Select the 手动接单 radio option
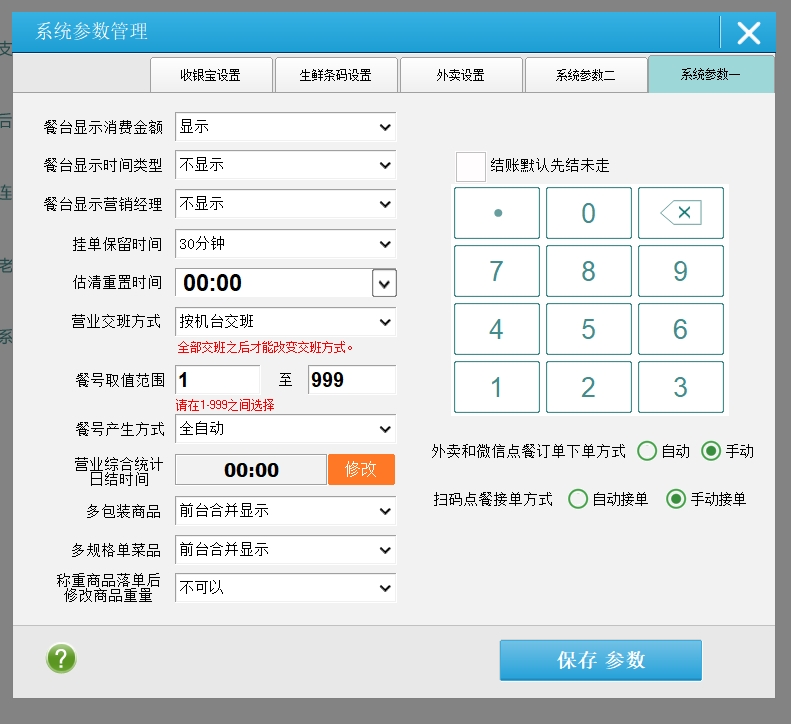The height and width of the screenshot is (724, 791). tap(676, 499)
